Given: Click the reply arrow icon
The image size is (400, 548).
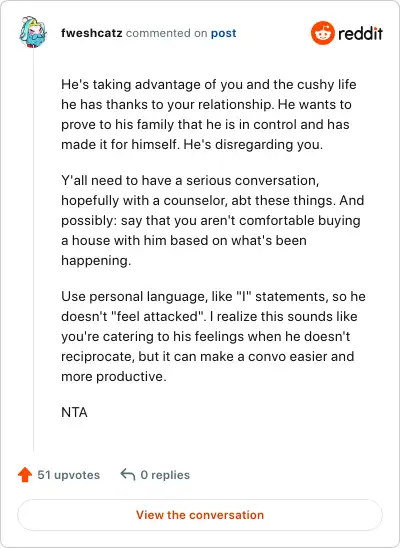Looking at the screenshot, I should [128, 475].
